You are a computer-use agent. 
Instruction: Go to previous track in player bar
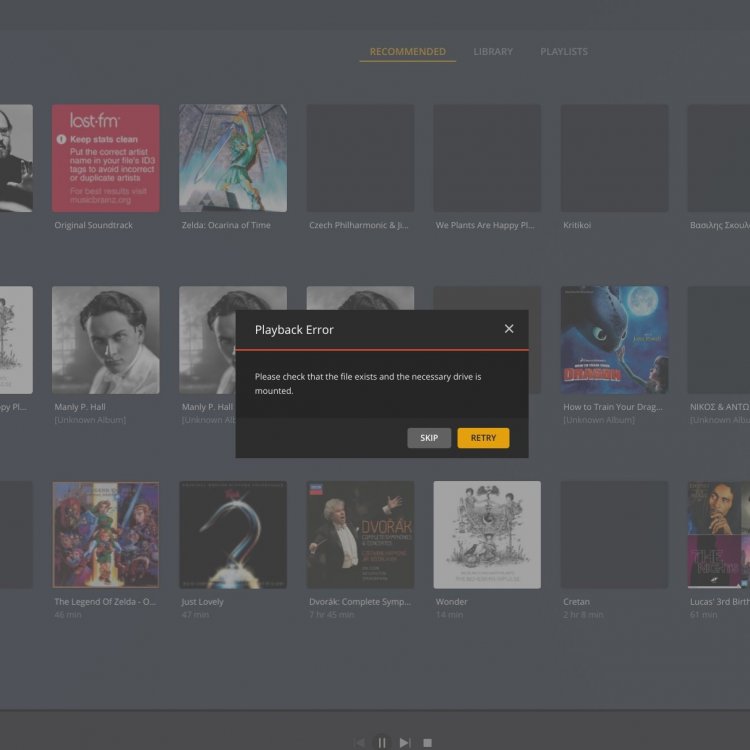click(x=359, y=742)
